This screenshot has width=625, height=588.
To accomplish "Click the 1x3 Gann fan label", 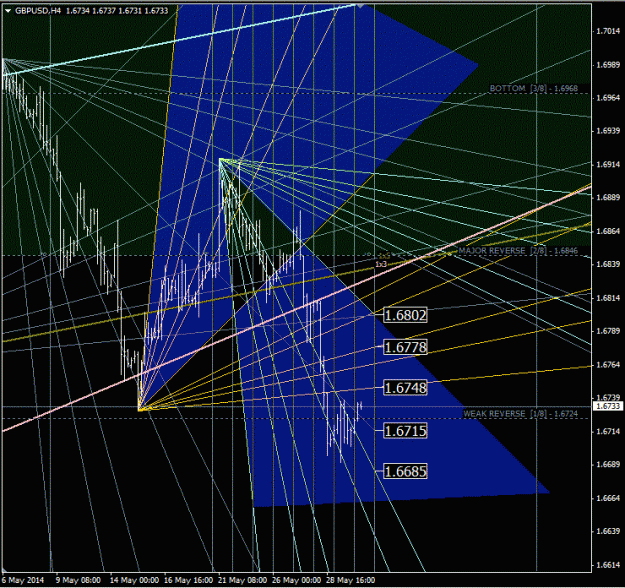I will [x=381, y=264].
